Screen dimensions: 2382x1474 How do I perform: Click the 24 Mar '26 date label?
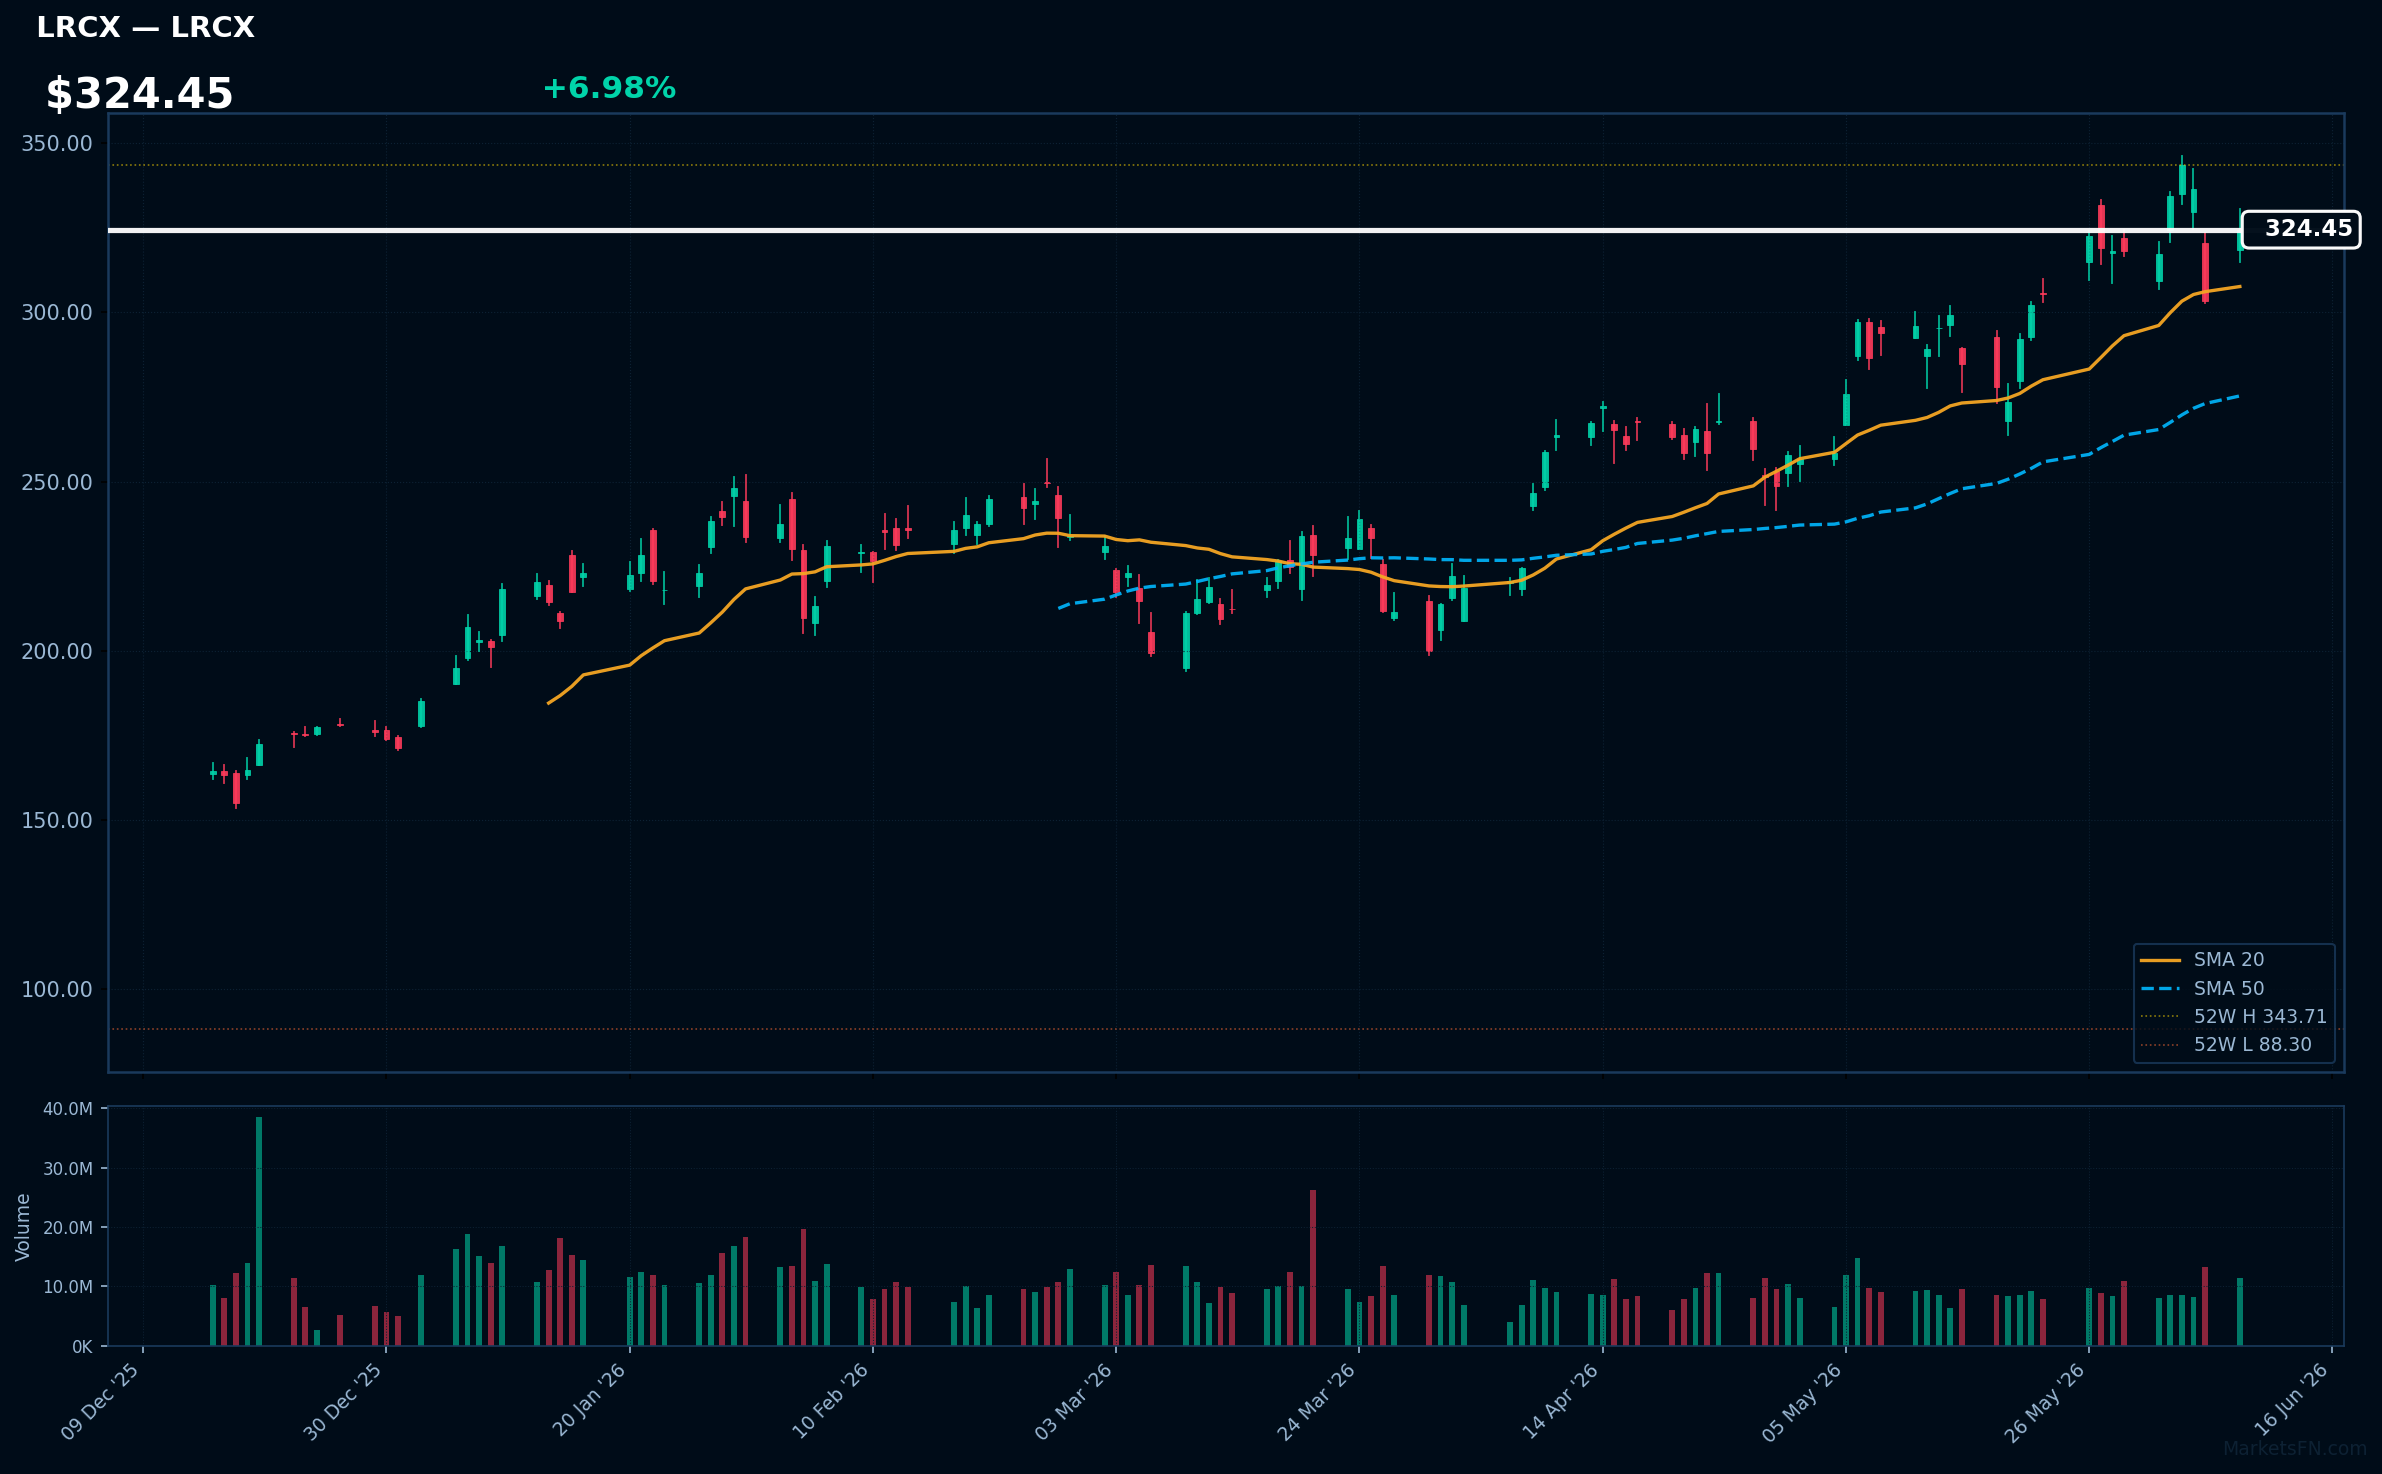pos(1316,1402)
